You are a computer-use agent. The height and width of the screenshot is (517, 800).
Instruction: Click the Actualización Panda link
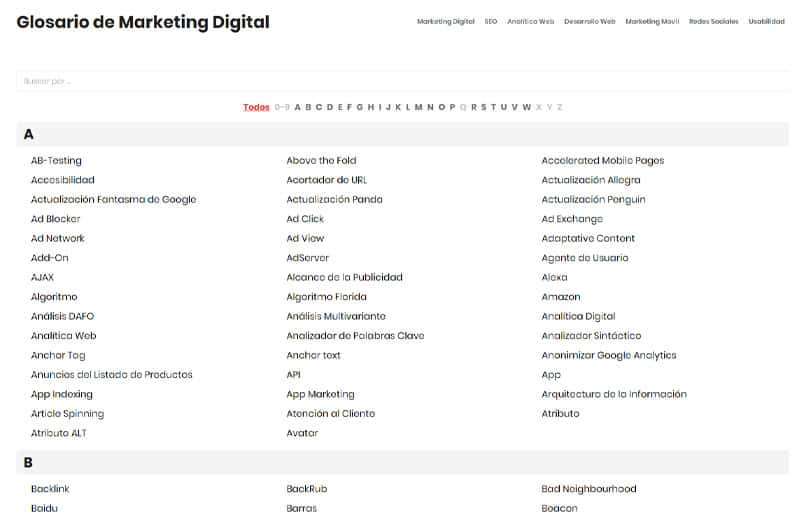click(x=334, y=199)
